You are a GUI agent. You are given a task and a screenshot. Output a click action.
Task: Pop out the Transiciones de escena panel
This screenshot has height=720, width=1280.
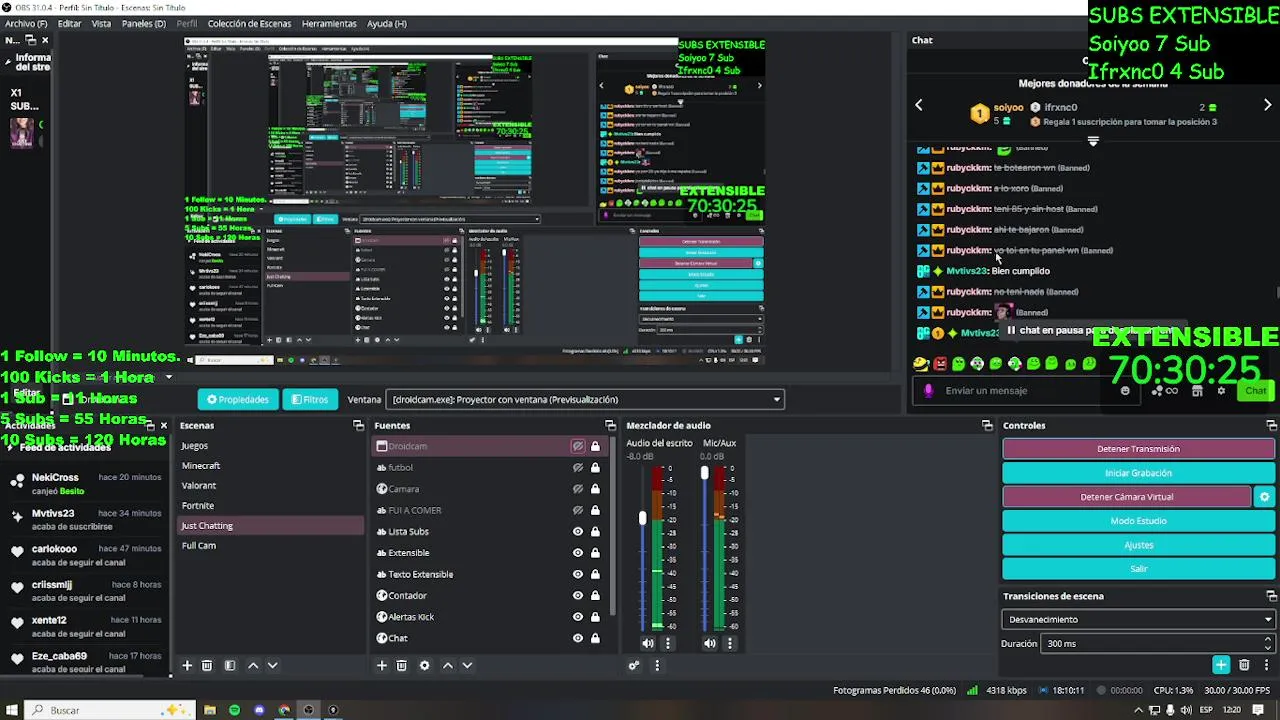pos(1271,596)
